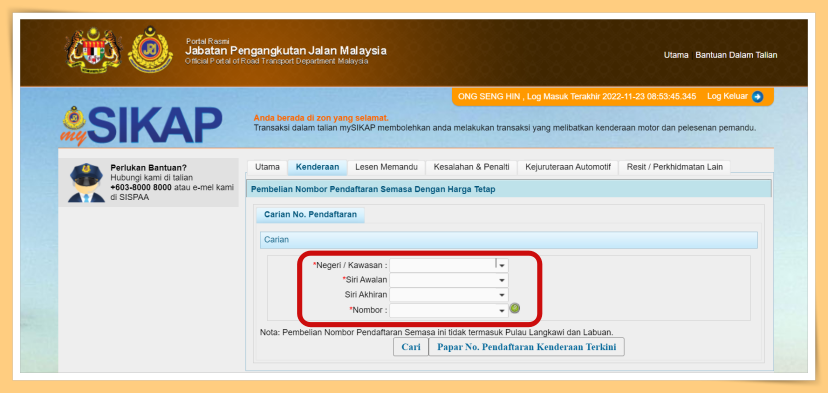Viewport: 828px width, 393px height.
Task: Click the Log Keluar arrow icon
Action: pos(757,97)
